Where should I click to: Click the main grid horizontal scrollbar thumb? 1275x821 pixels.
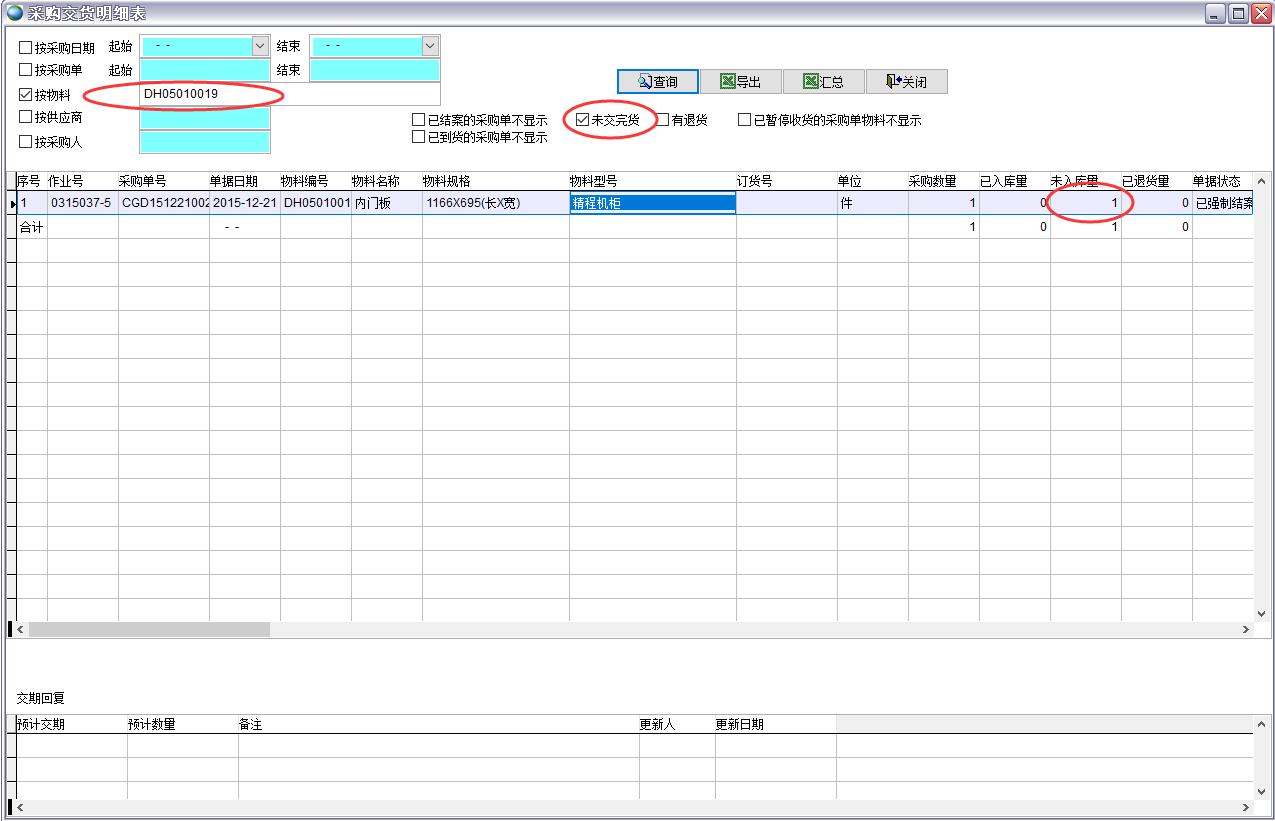tap(150, 630)
